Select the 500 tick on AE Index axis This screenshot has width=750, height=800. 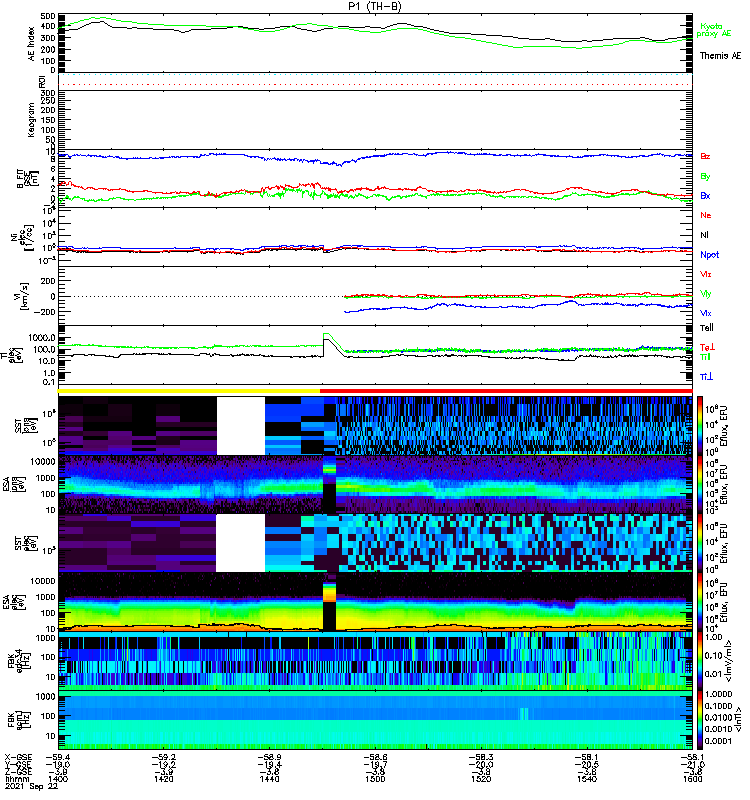point(48,16)
